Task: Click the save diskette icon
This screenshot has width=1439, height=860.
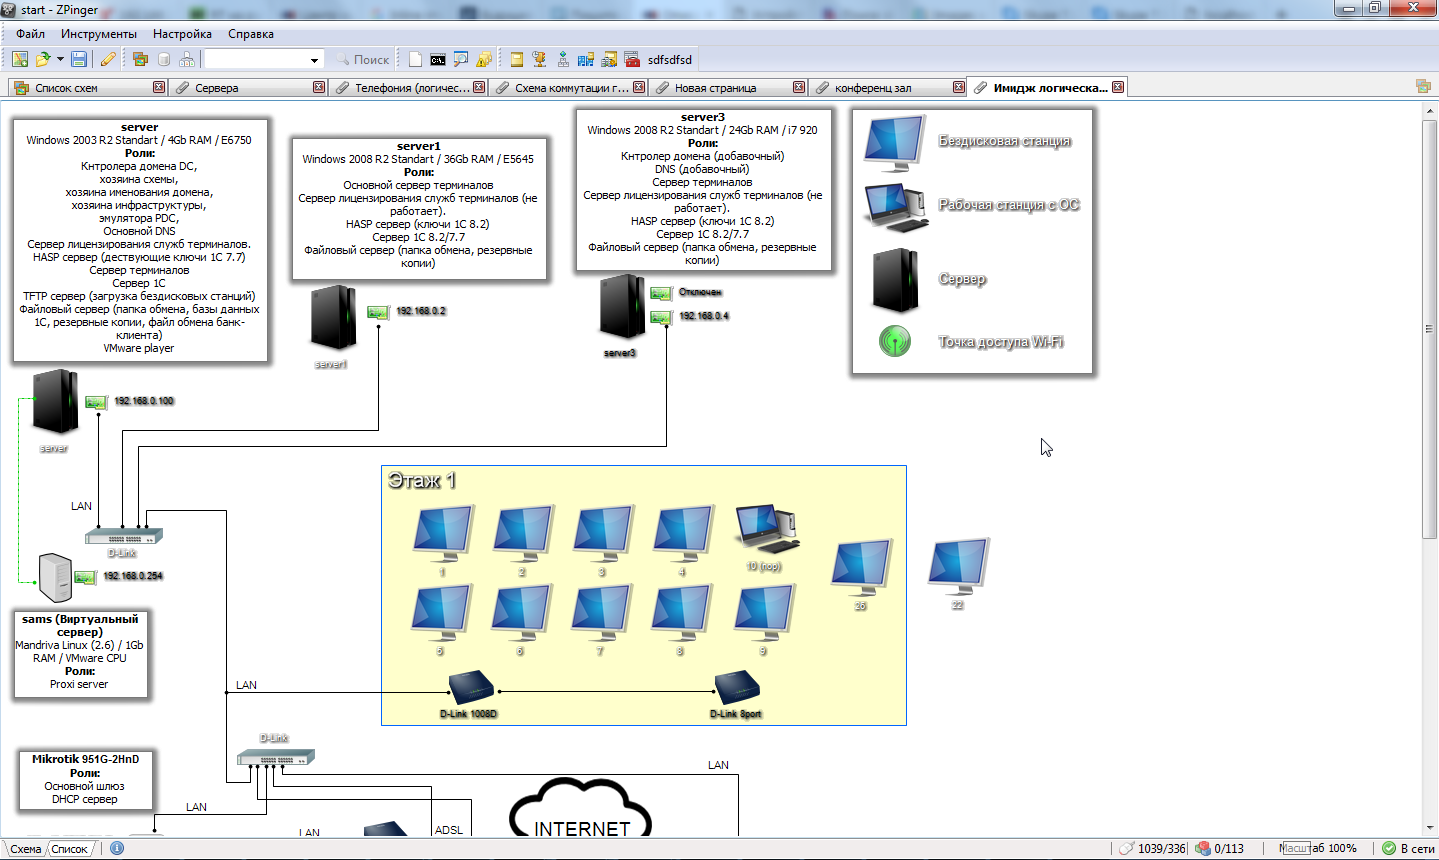Action: pos(79,60)
